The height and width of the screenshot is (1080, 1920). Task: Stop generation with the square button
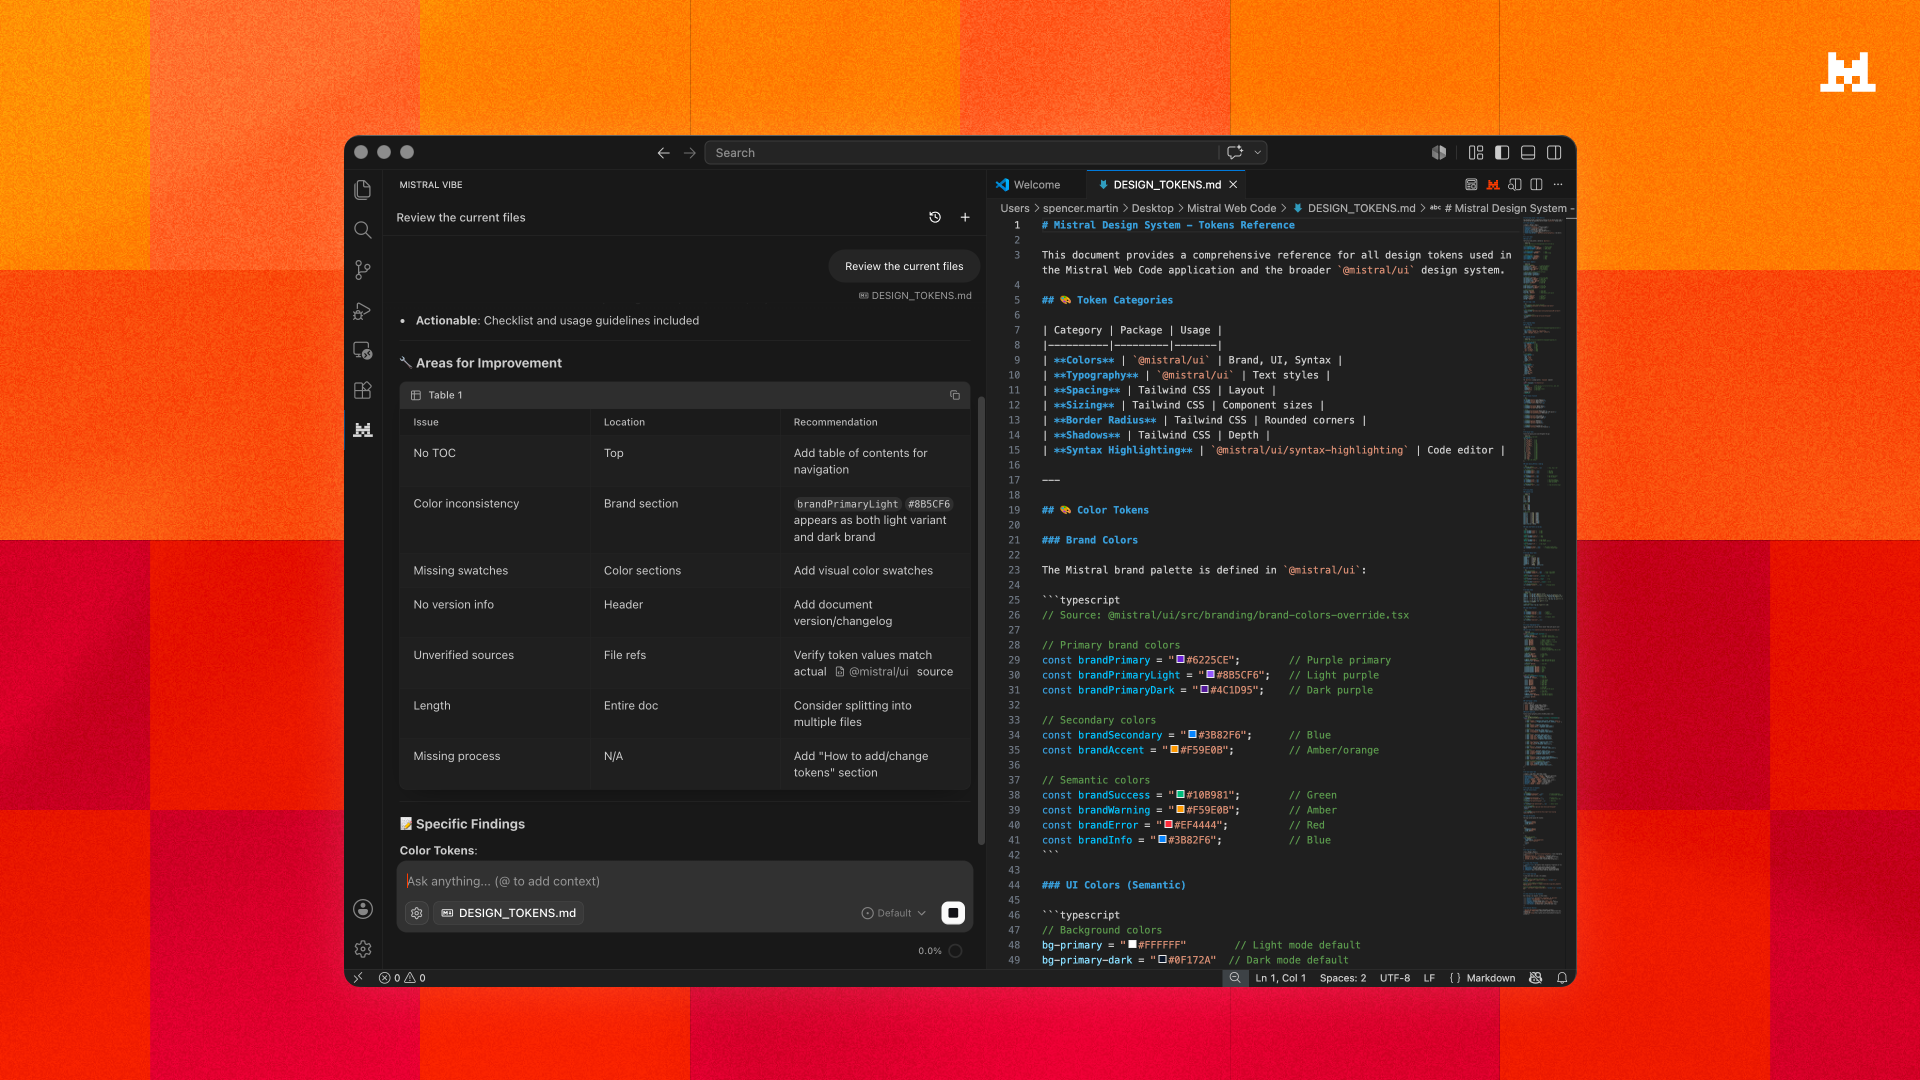[x=953, y=913]
